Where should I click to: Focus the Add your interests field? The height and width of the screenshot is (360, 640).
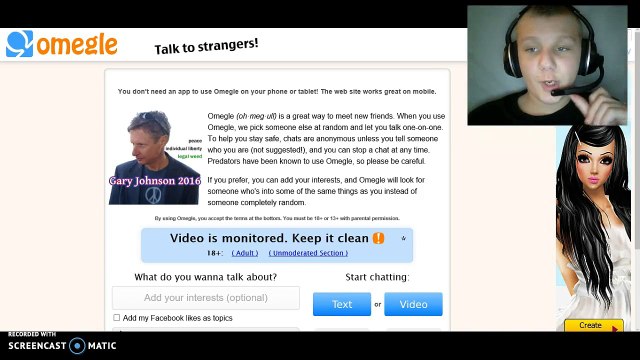tap(206, 298)
